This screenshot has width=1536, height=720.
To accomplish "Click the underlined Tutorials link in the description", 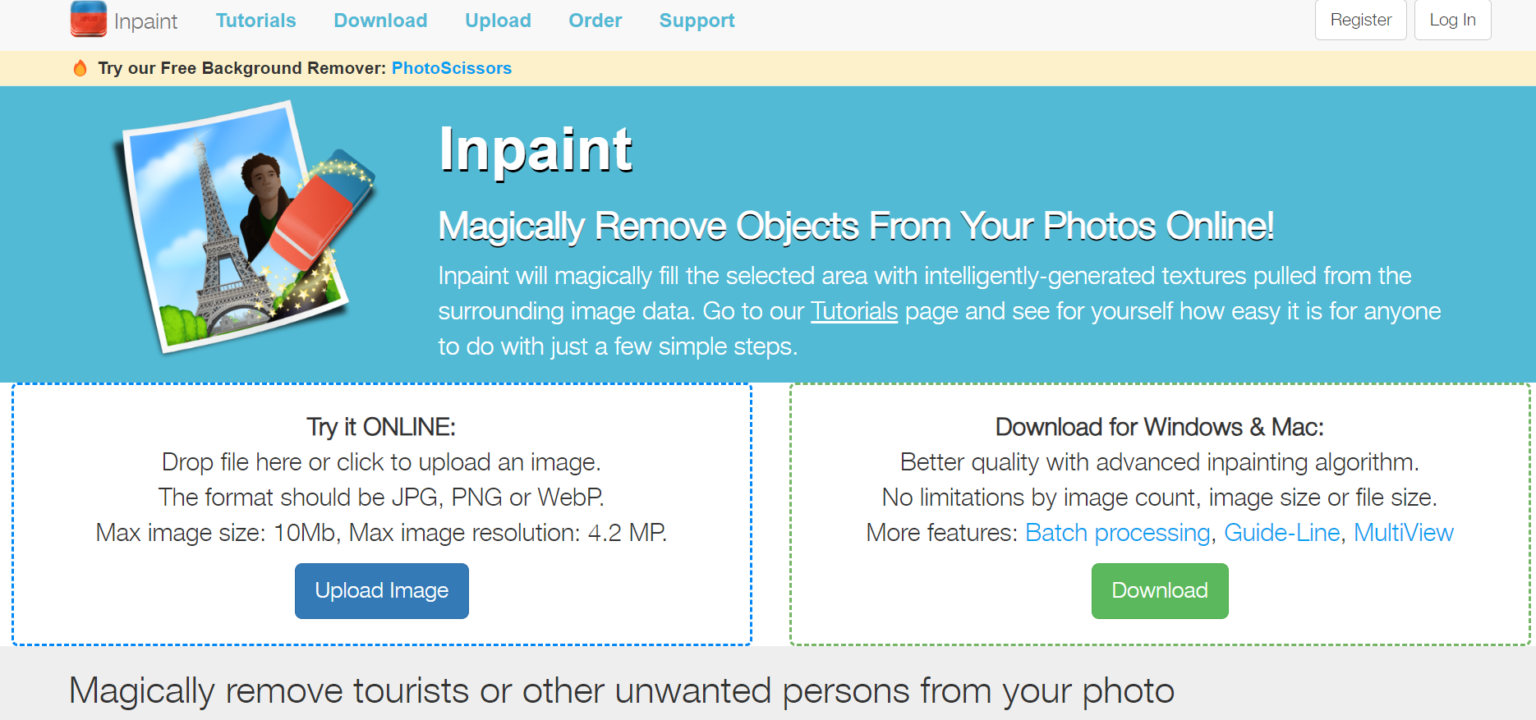I will point(854,311).
